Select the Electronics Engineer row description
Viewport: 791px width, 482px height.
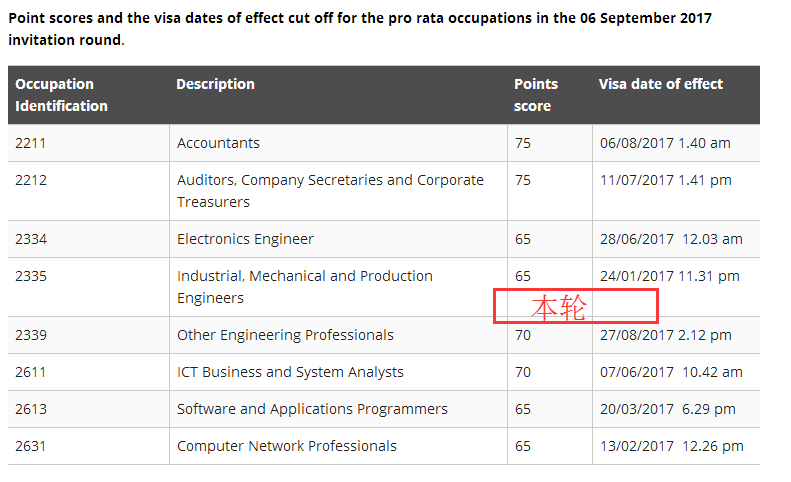[x=245, y=239]
